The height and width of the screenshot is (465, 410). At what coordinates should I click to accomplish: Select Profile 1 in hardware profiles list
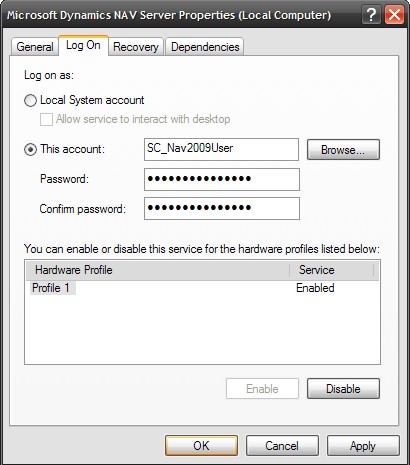click(51, 288)
